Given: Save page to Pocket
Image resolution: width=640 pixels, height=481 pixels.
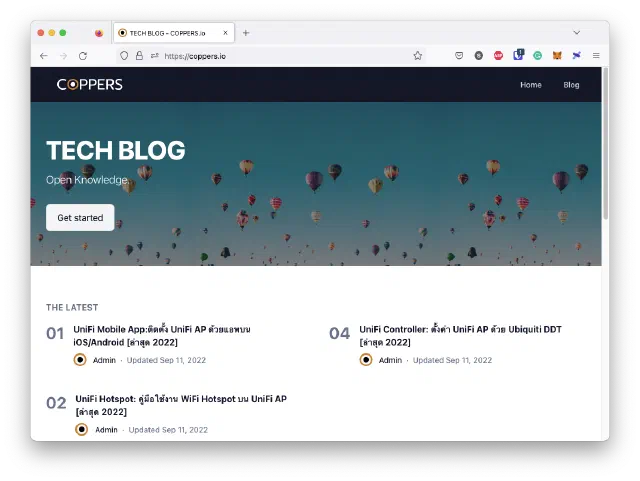Looking at the screenshot, I should click(459, 56).
